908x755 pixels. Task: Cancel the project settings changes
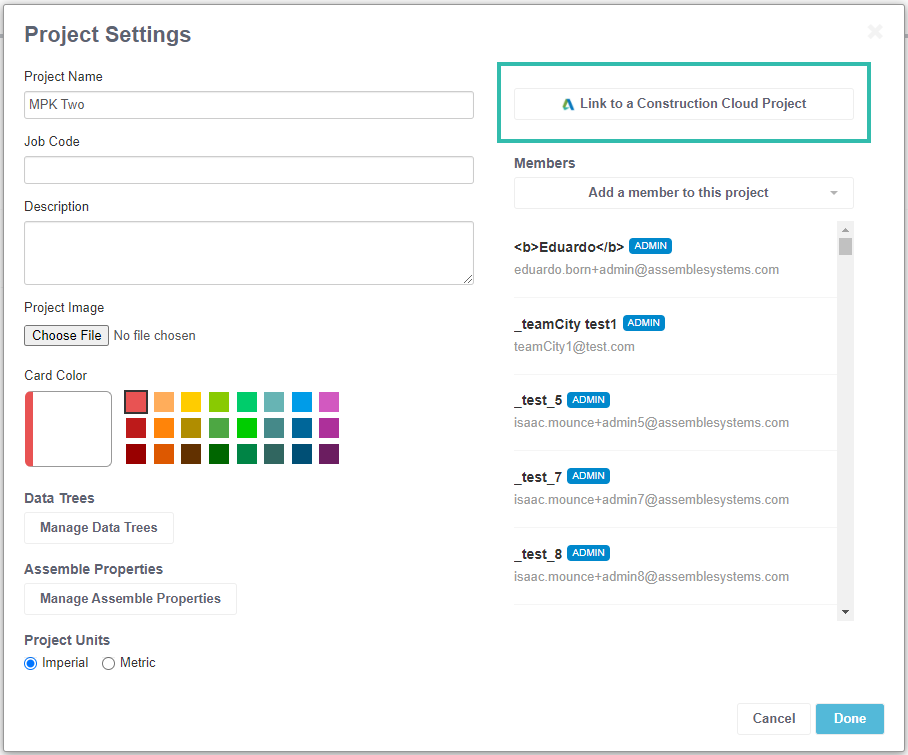pyautogui.click(x=773, y=718)
